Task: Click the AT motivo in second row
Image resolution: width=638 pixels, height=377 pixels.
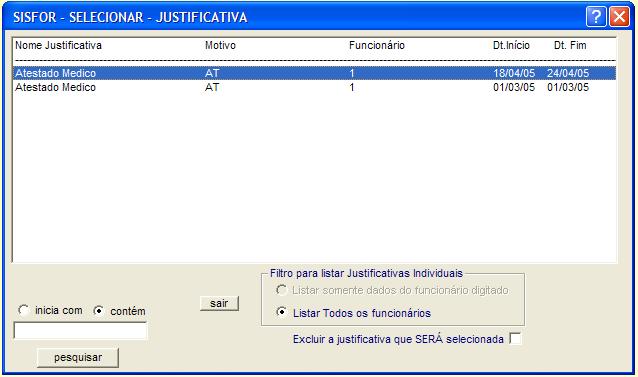Action: [212, 87]
